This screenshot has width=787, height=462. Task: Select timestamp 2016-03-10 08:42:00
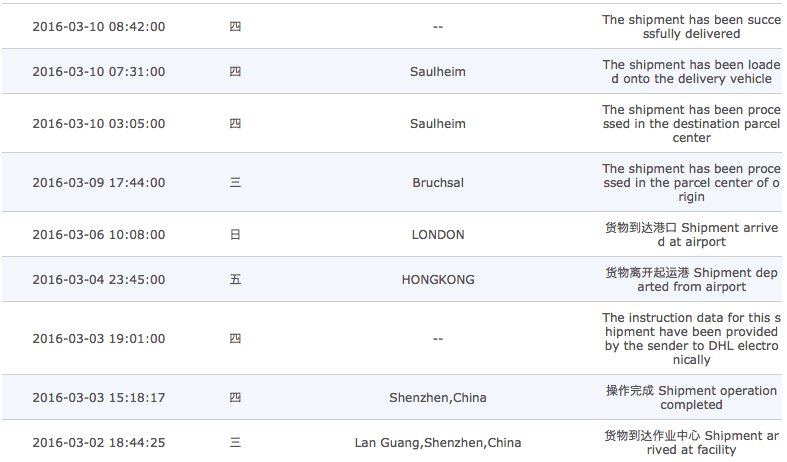click(99, 27)
